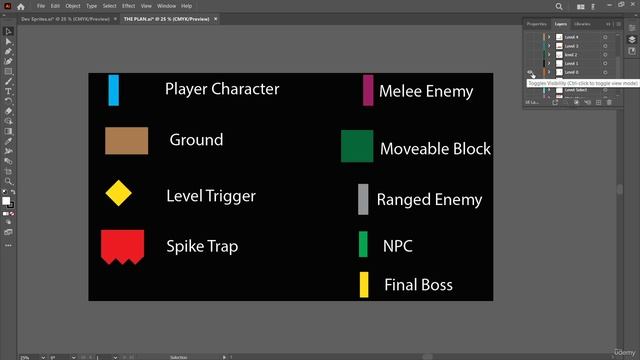Select the Eraser tool

pyautogui.click(x=8, y=111)
